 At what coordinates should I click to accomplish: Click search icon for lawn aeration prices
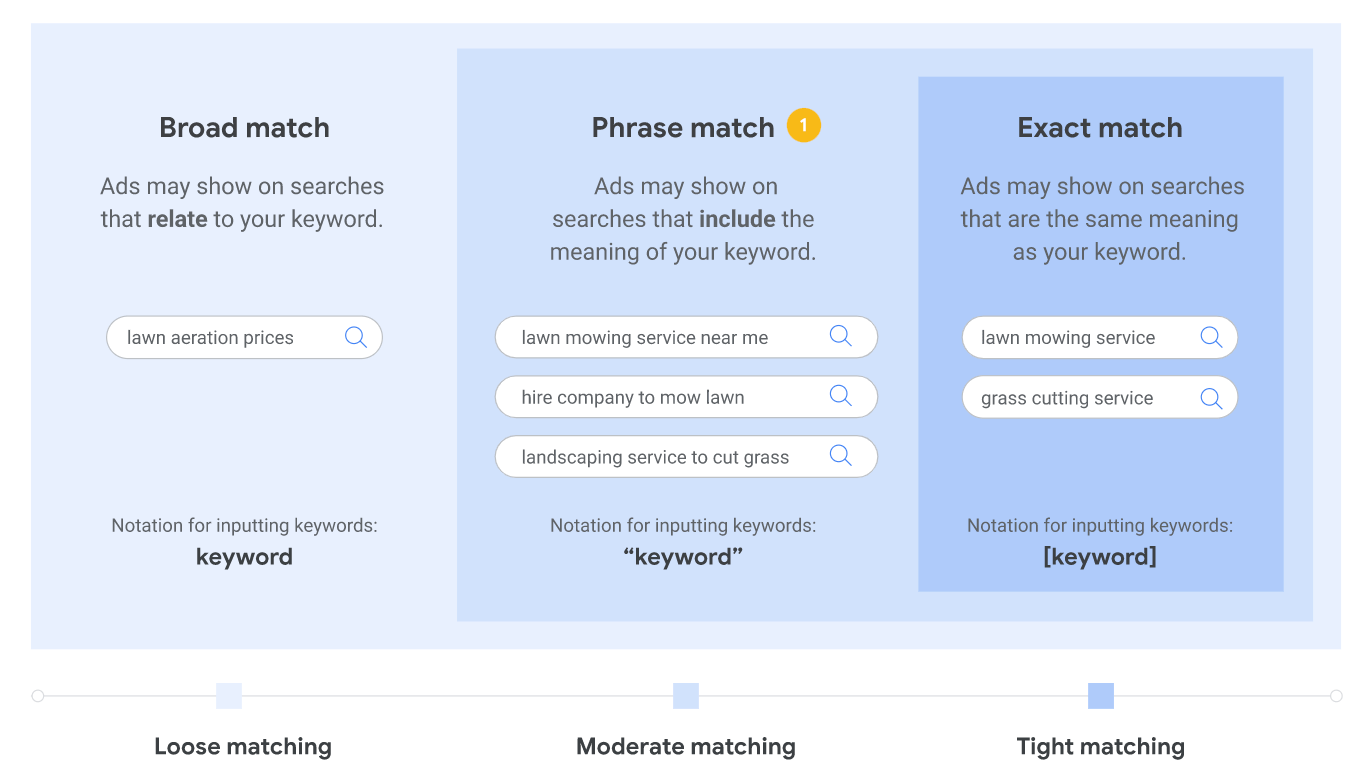(355, 337)
